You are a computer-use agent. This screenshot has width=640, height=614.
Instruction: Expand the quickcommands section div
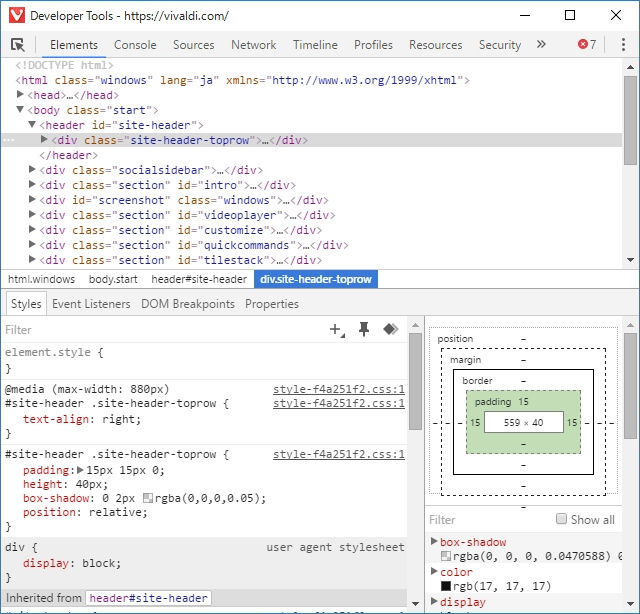32,244
